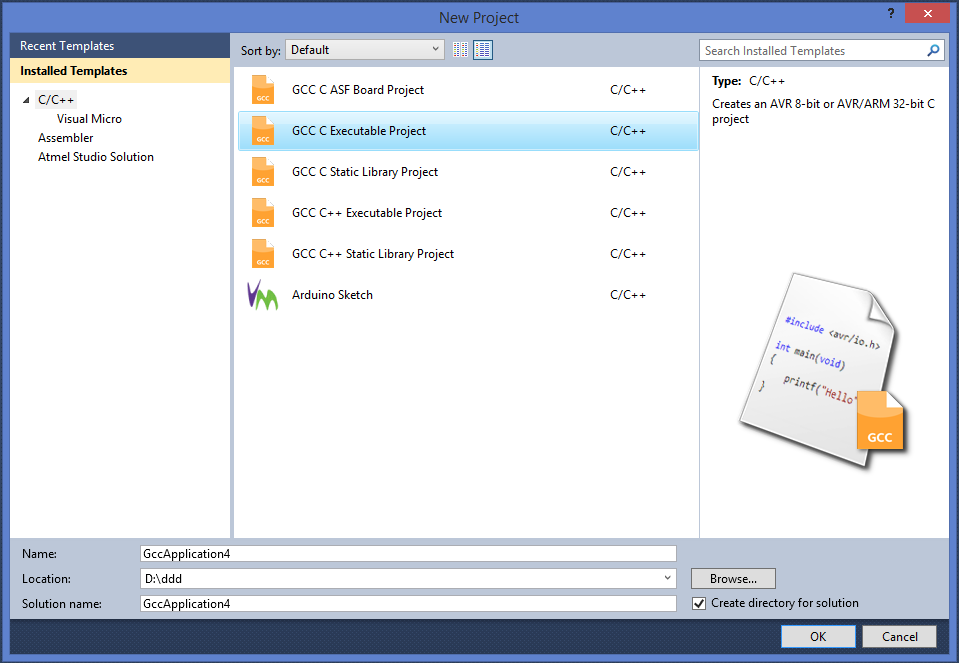Select Atmel Studio Solution category
959x663 pixels.
(x=95, y=157)
